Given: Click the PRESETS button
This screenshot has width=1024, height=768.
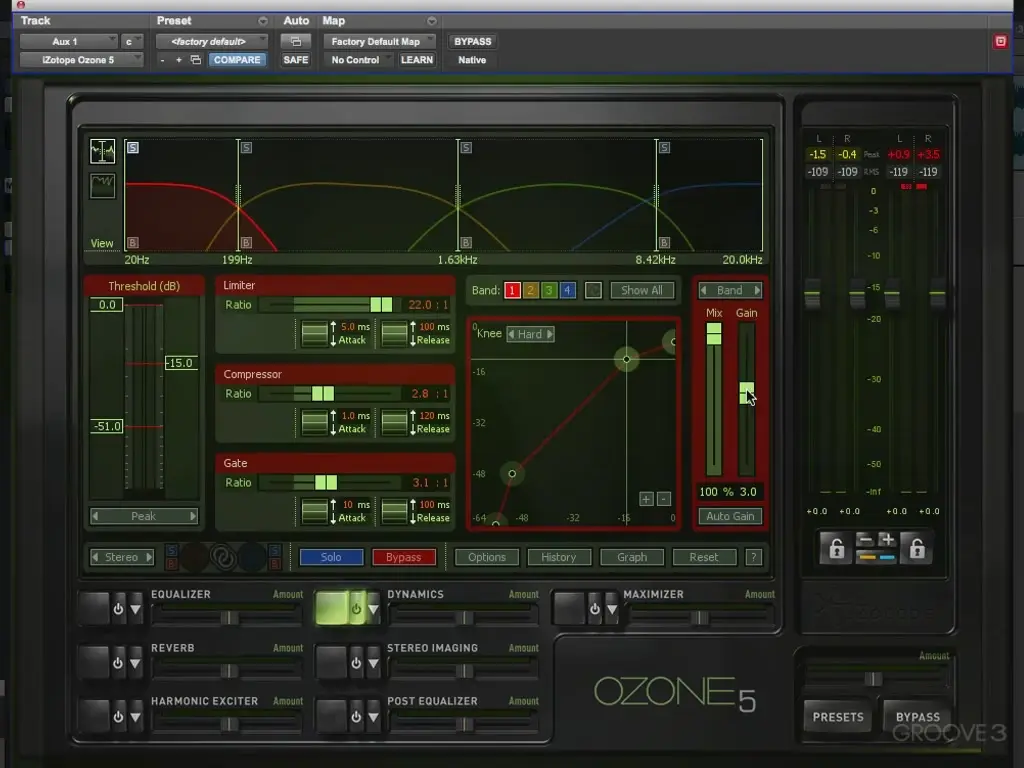Looking at the screenshot, I should pyautogui.click(x=838, y=717).
